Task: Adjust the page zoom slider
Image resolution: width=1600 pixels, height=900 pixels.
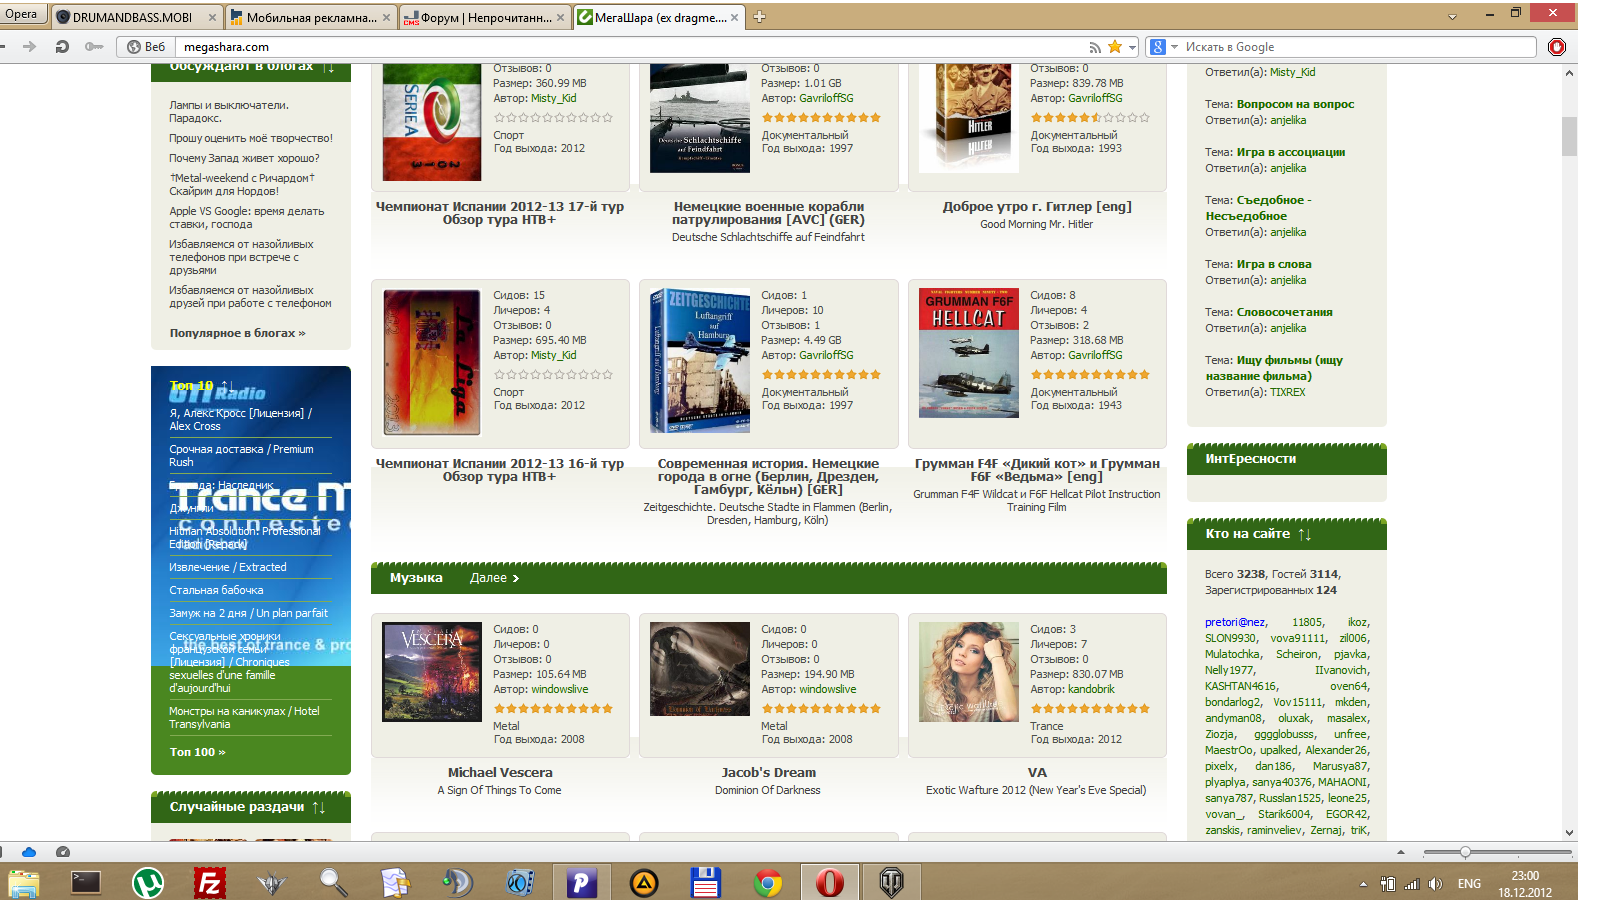Action: (1465, 852)
